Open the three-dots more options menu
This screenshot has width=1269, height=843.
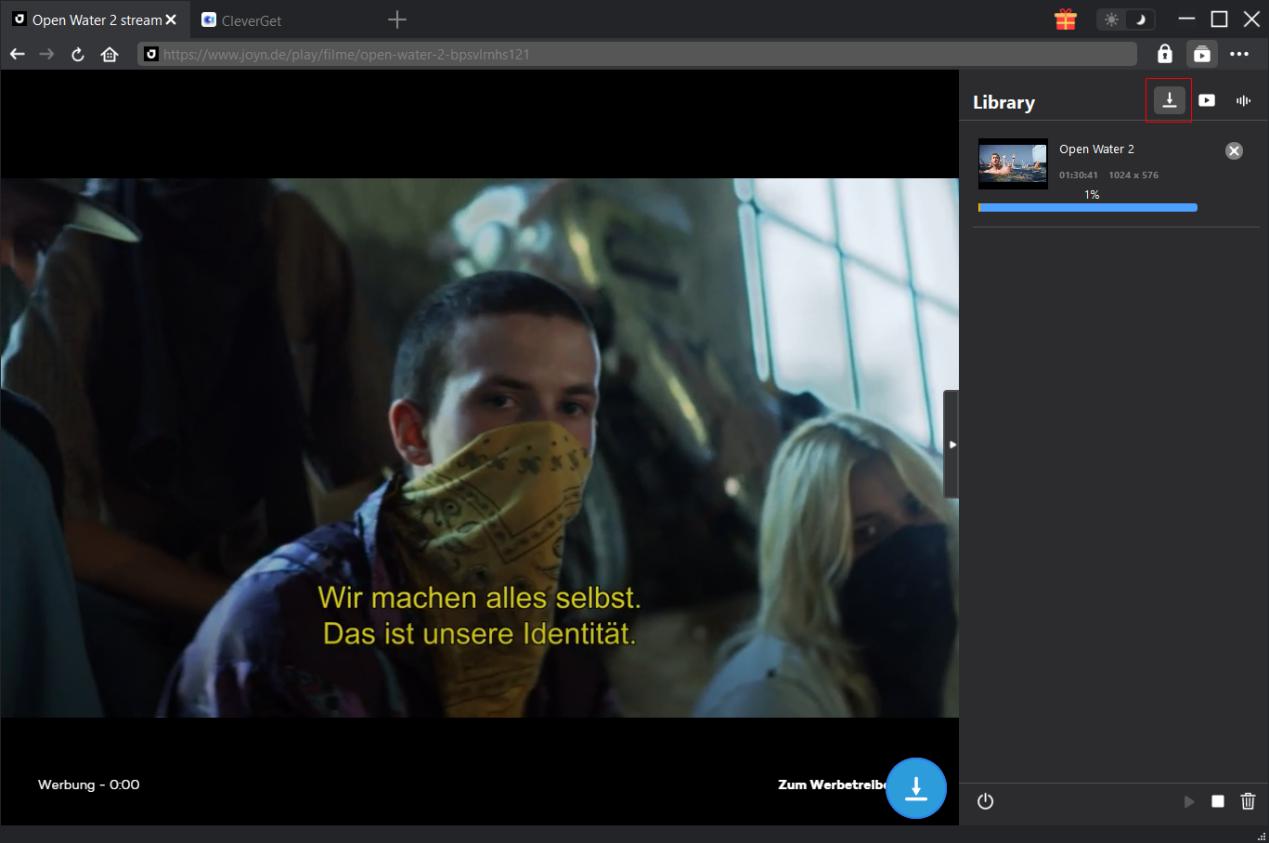[x=1239, y=54]
